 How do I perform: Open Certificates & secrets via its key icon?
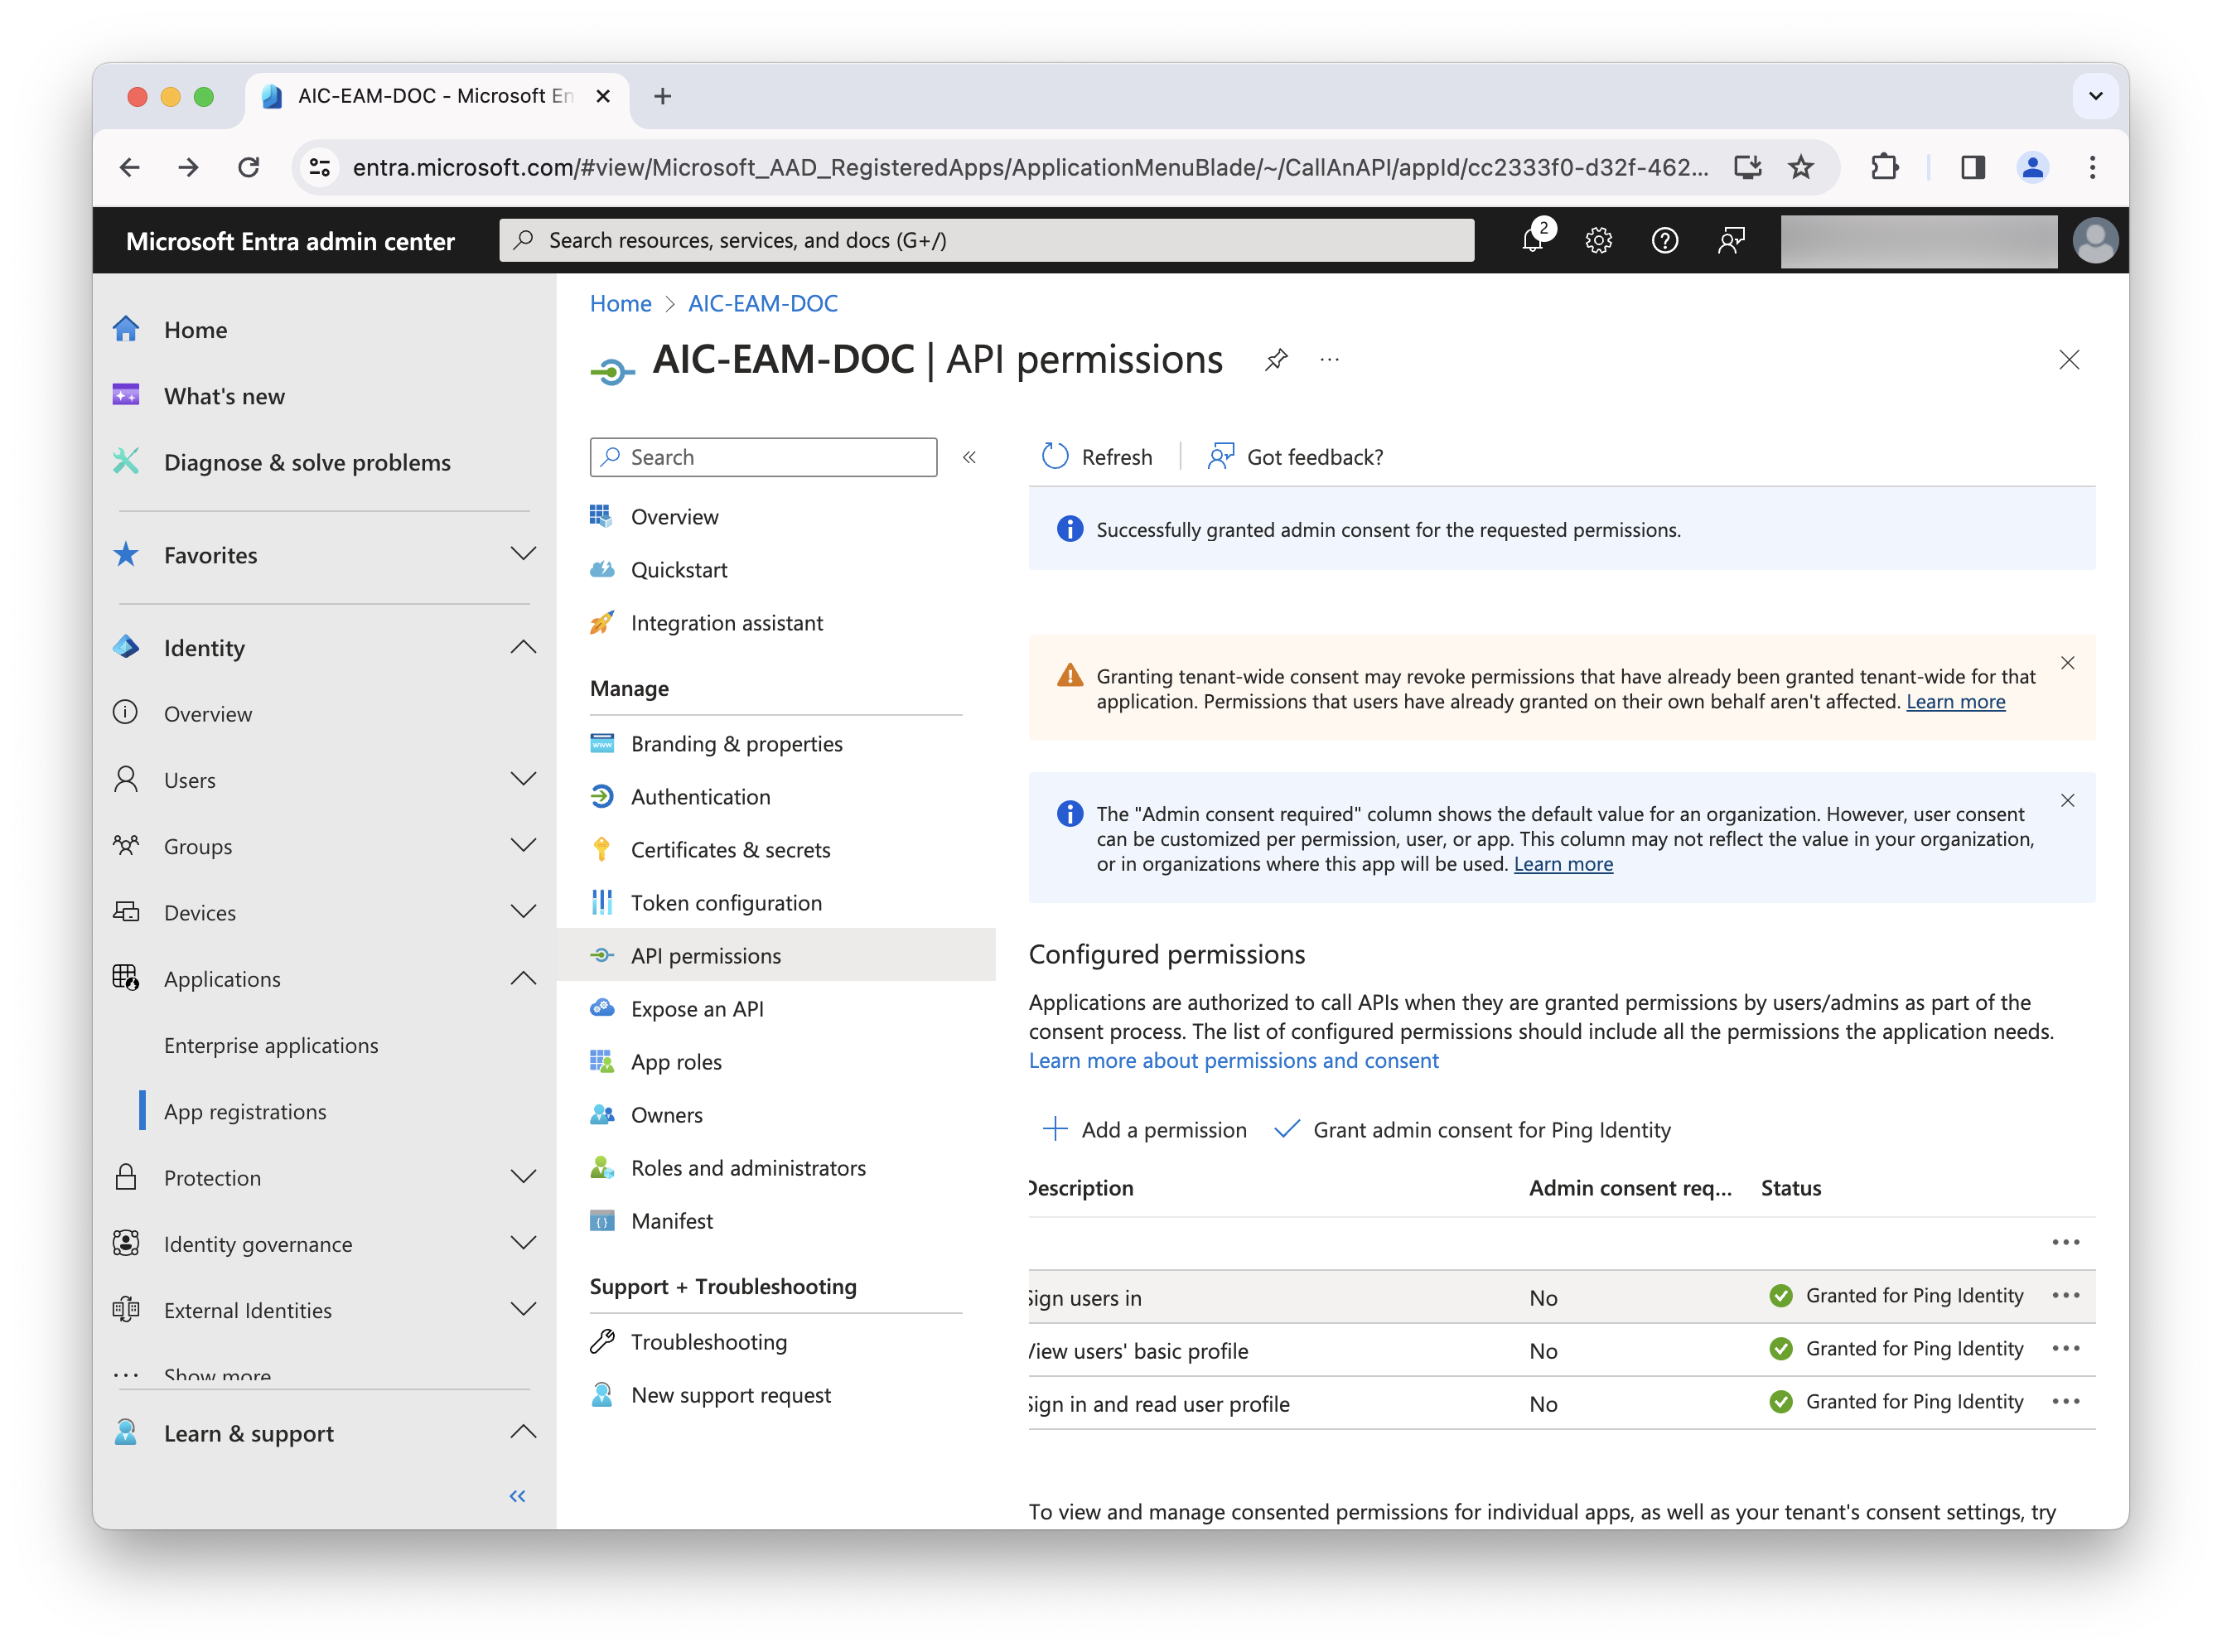[603, 849]
